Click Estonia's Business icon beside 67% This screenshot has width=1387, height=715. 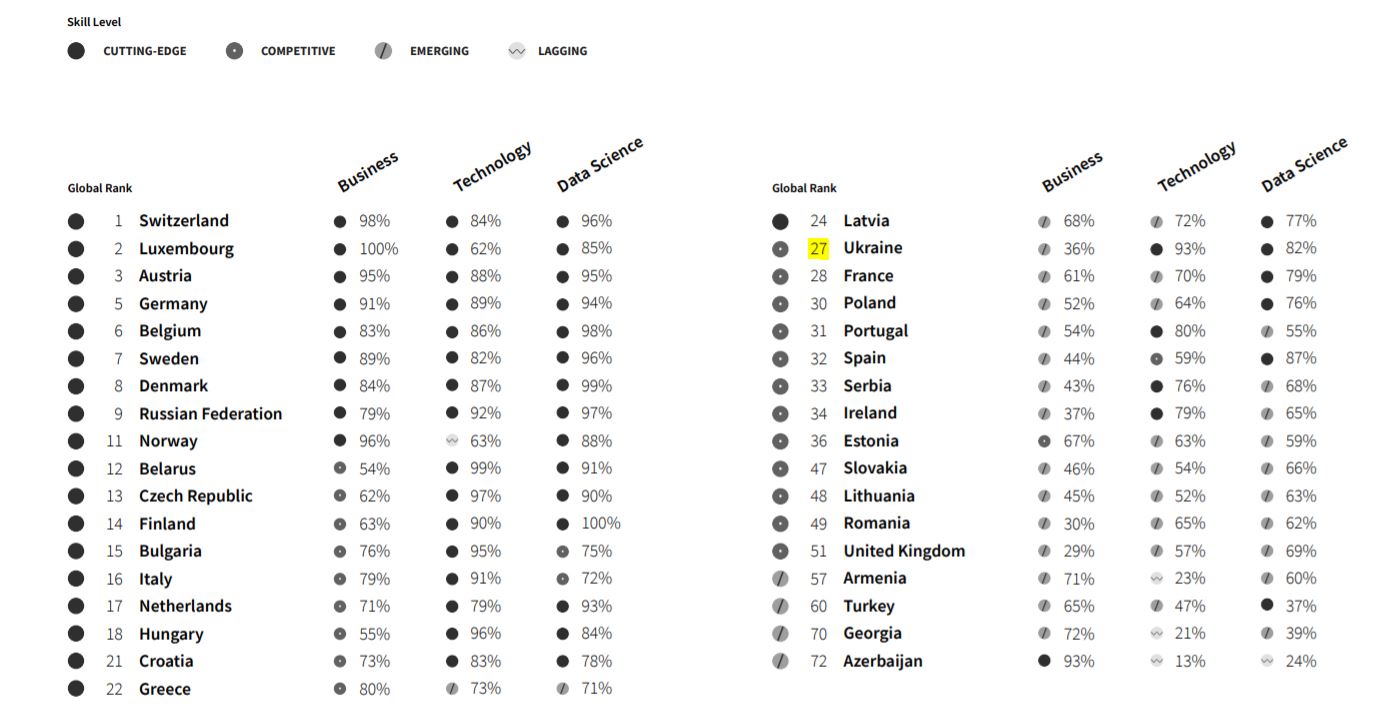click(x=1044, y=441)
